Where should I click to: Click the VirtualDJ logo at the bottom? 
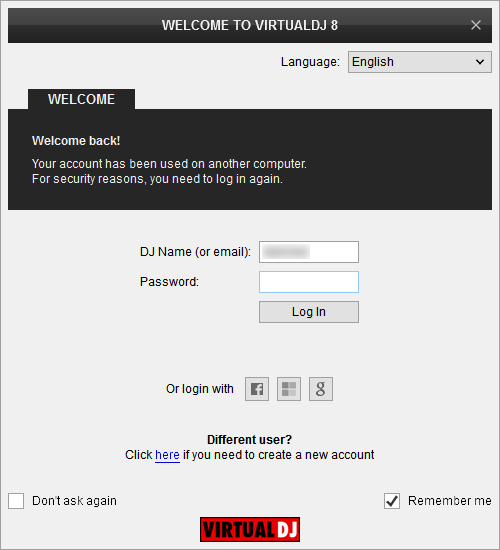pyautogui.click(x=250, y=529)
